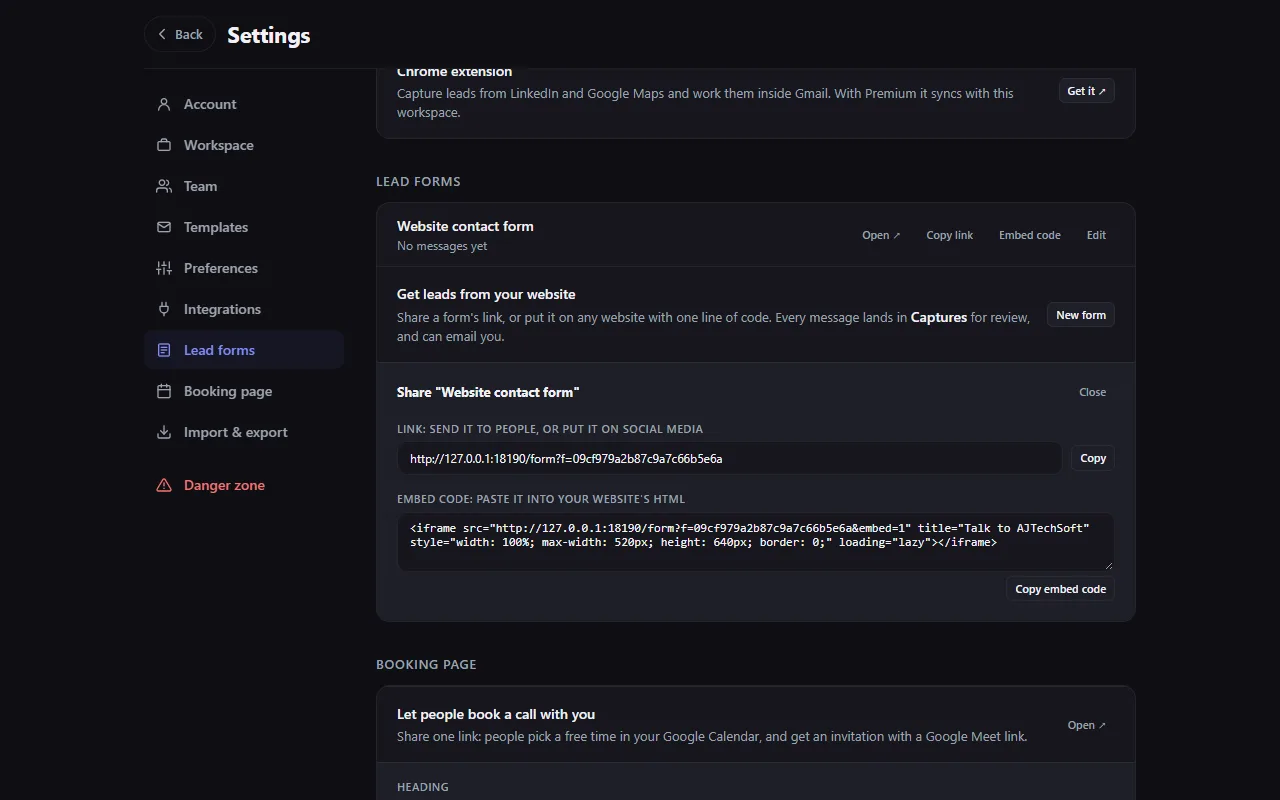1280x800 pixels.
Task: Click the bold 'Captures' word
Action: coord(939,317)
